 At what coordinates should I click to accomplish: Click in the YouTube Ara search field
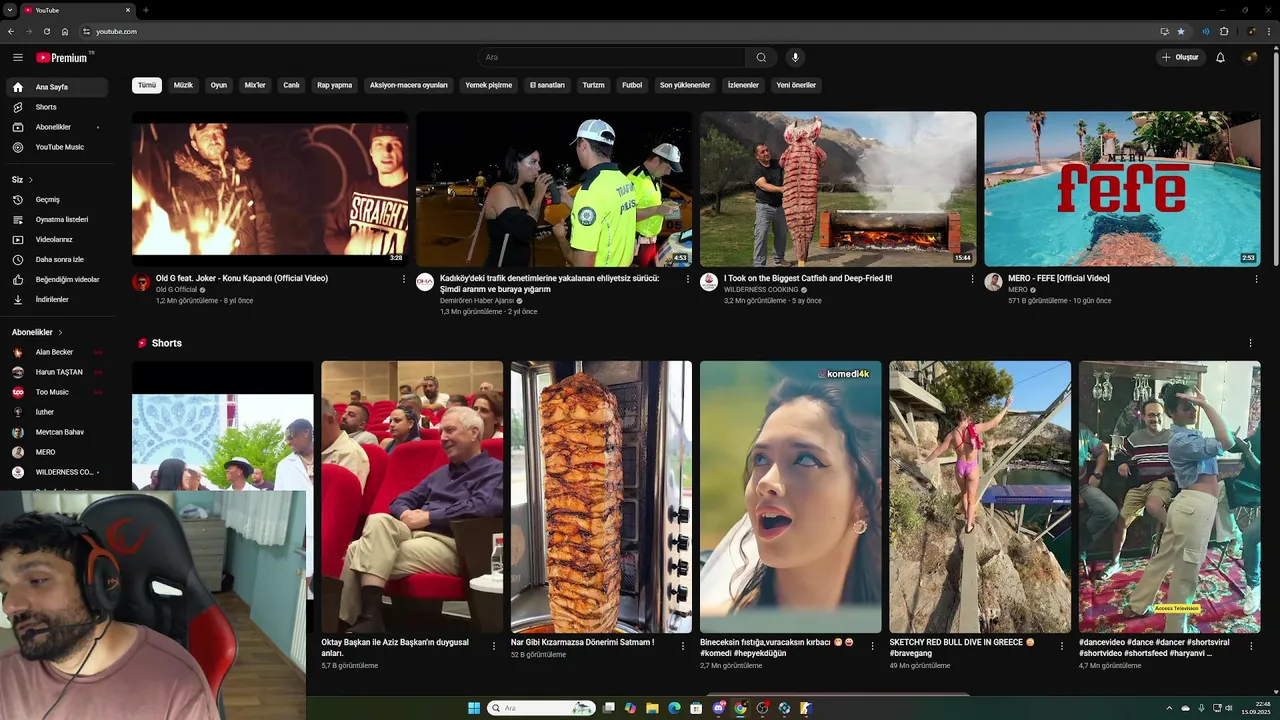pyautogui.click(x=612, y=57)
